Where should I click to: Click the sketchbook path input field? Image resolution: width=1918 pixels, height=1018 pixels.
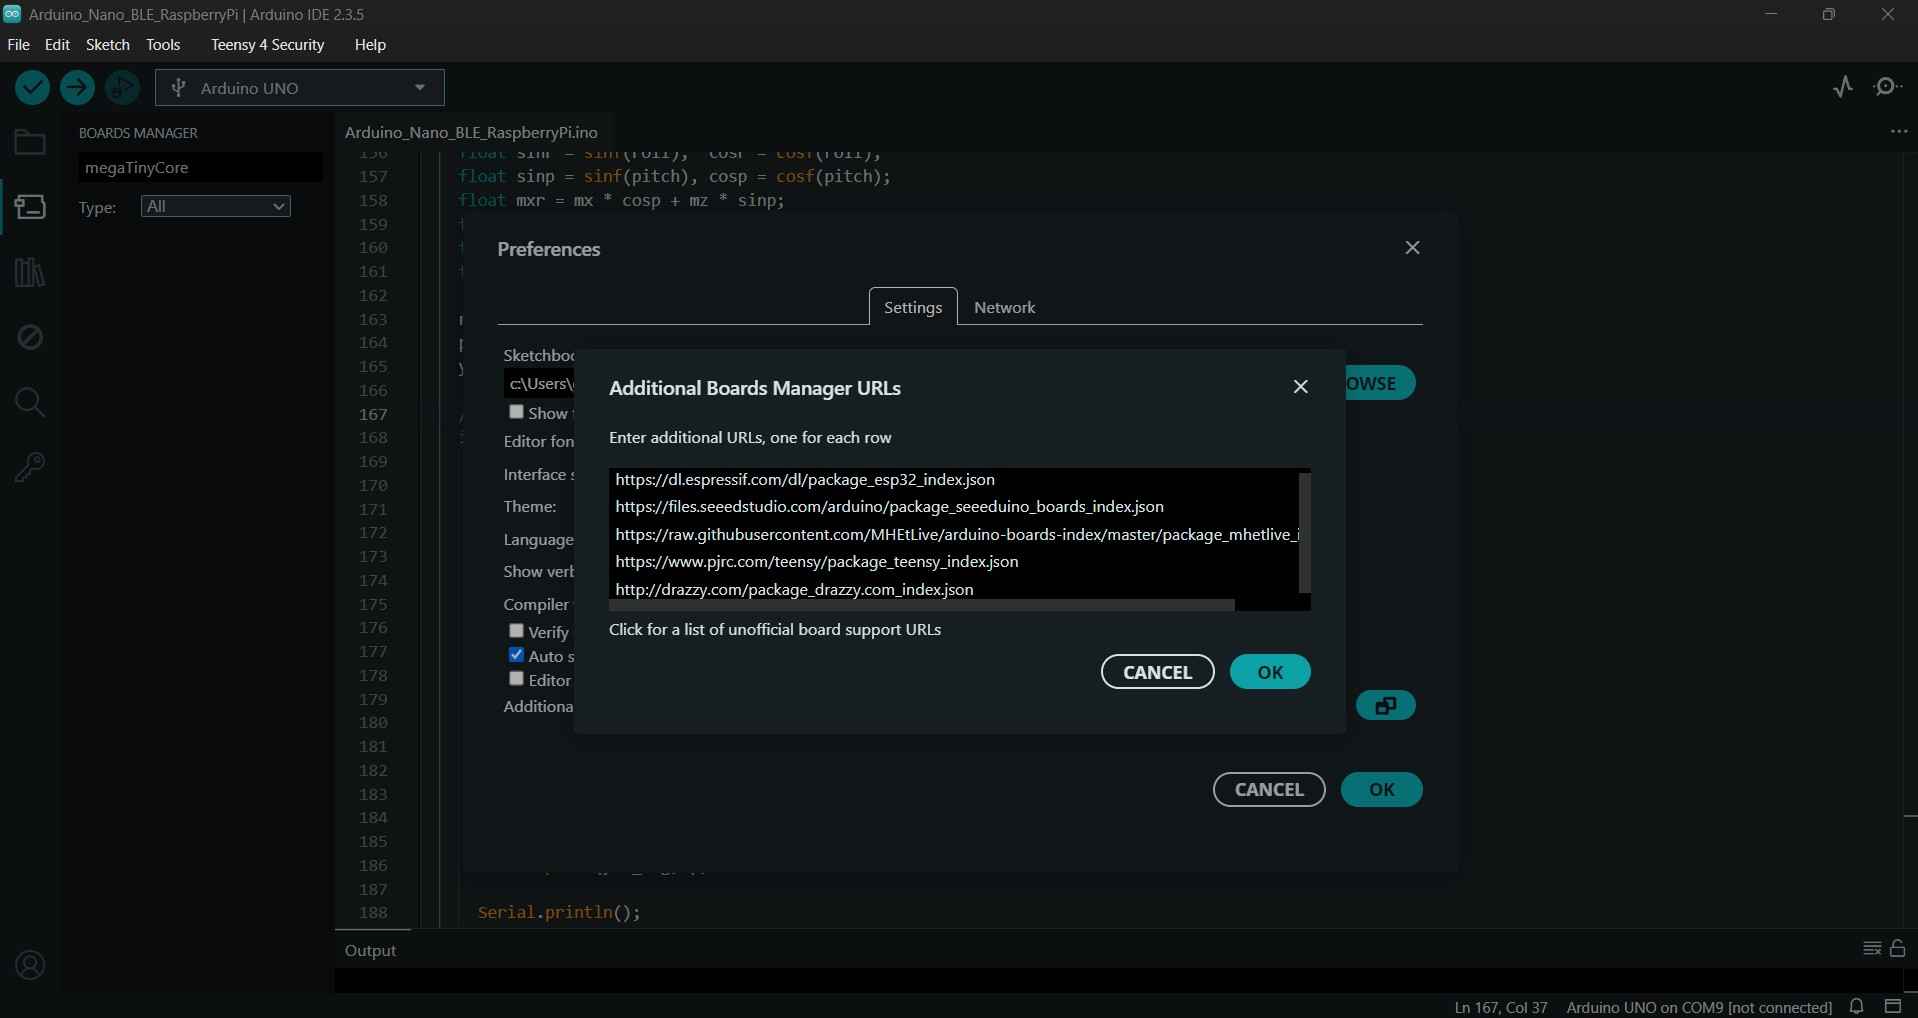click(540, 384)
